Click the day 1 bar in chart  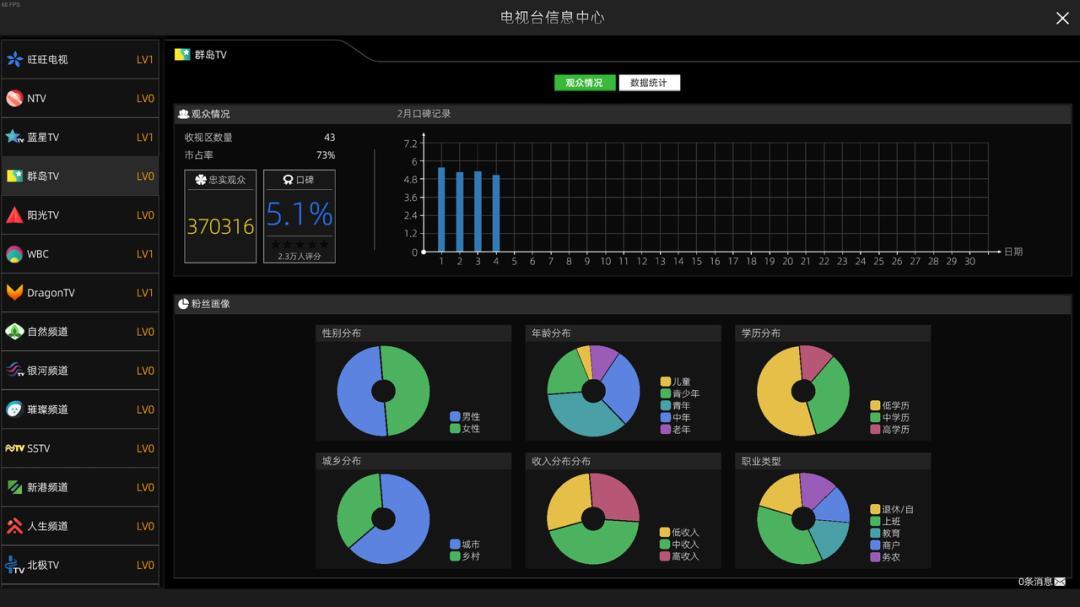pos(441,210)
